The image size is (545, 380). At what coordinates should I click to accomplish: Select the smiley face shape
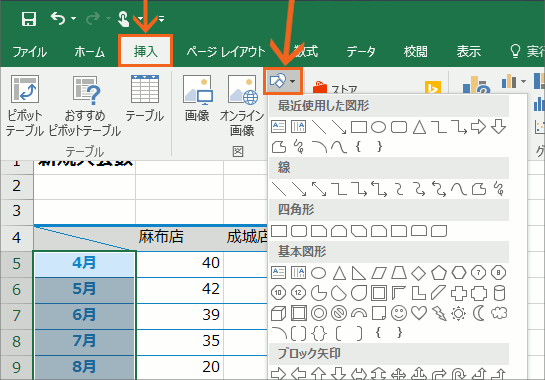(399, 313)
